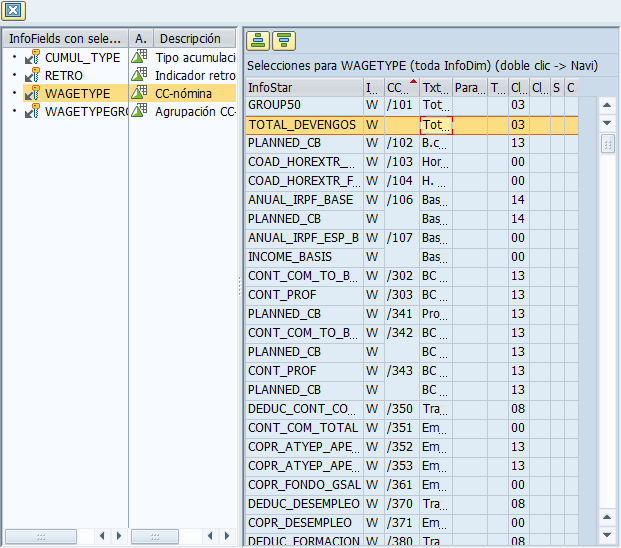
Task: Click the characteristic icon next to Agrupación CC
Action: [139, 110]
